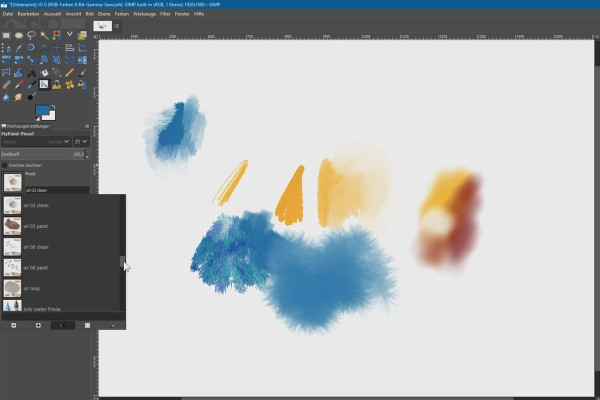Select the Shear tool
Image resolution: width=600 pixels, height=400 pixels.
click(x=44, y=60)
